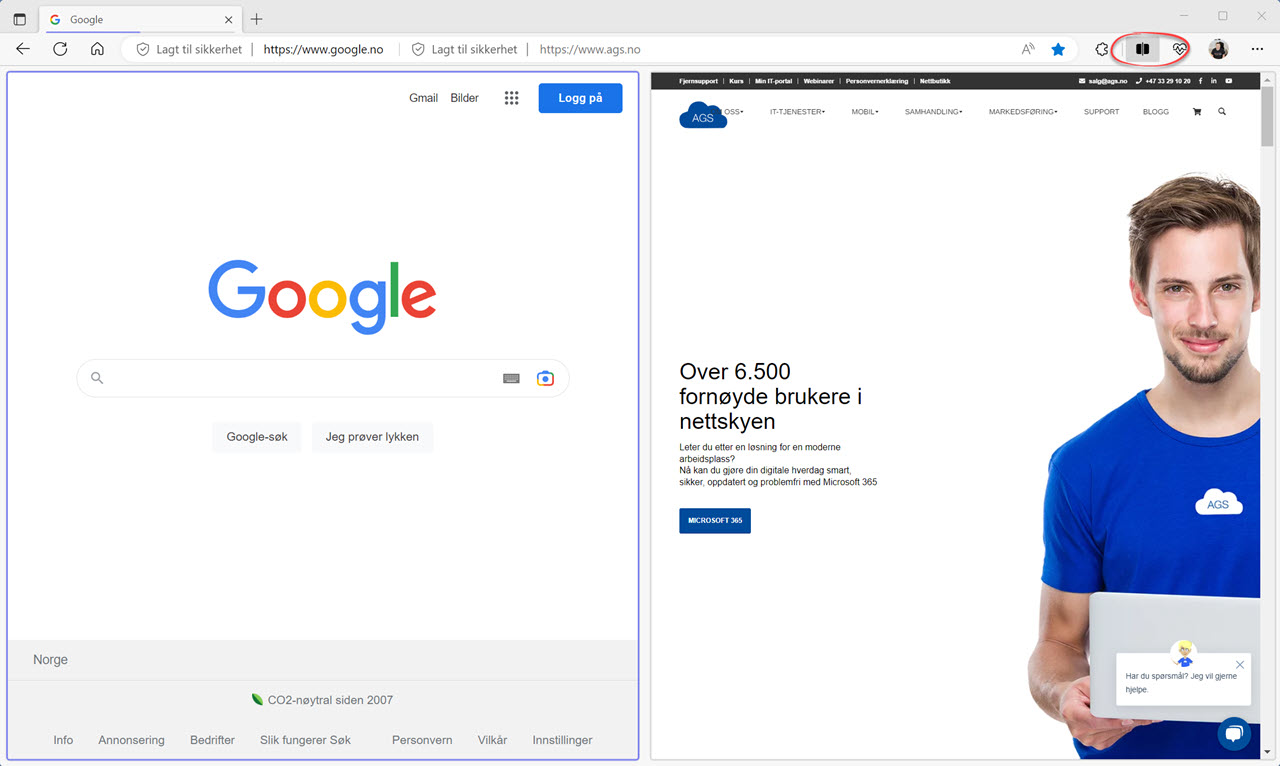
Task: Close the chat help popup
Action: [1240, 665]
